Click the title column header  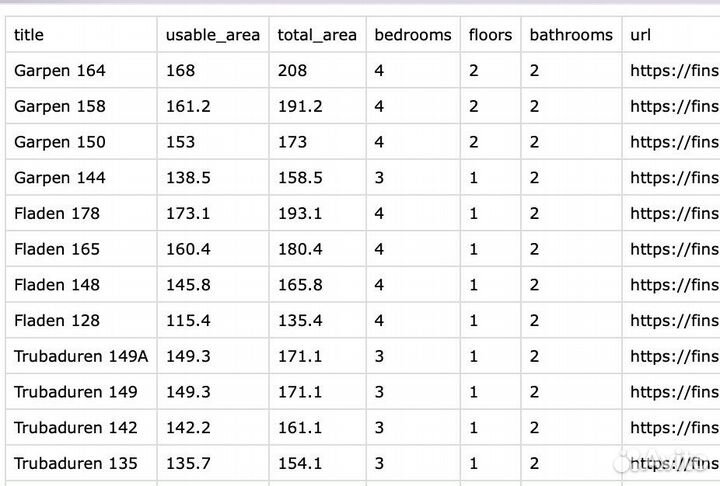29,35
